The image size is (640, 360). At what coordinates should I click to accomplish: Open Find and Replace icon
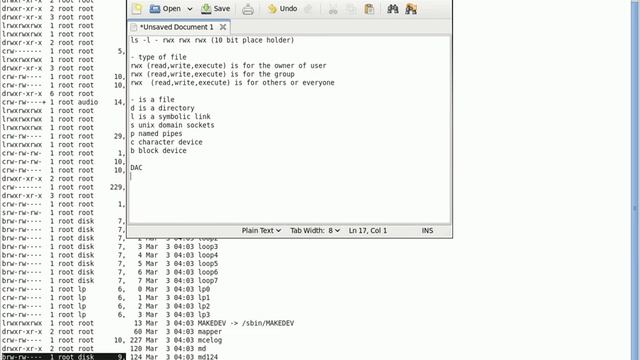[411, 9]
